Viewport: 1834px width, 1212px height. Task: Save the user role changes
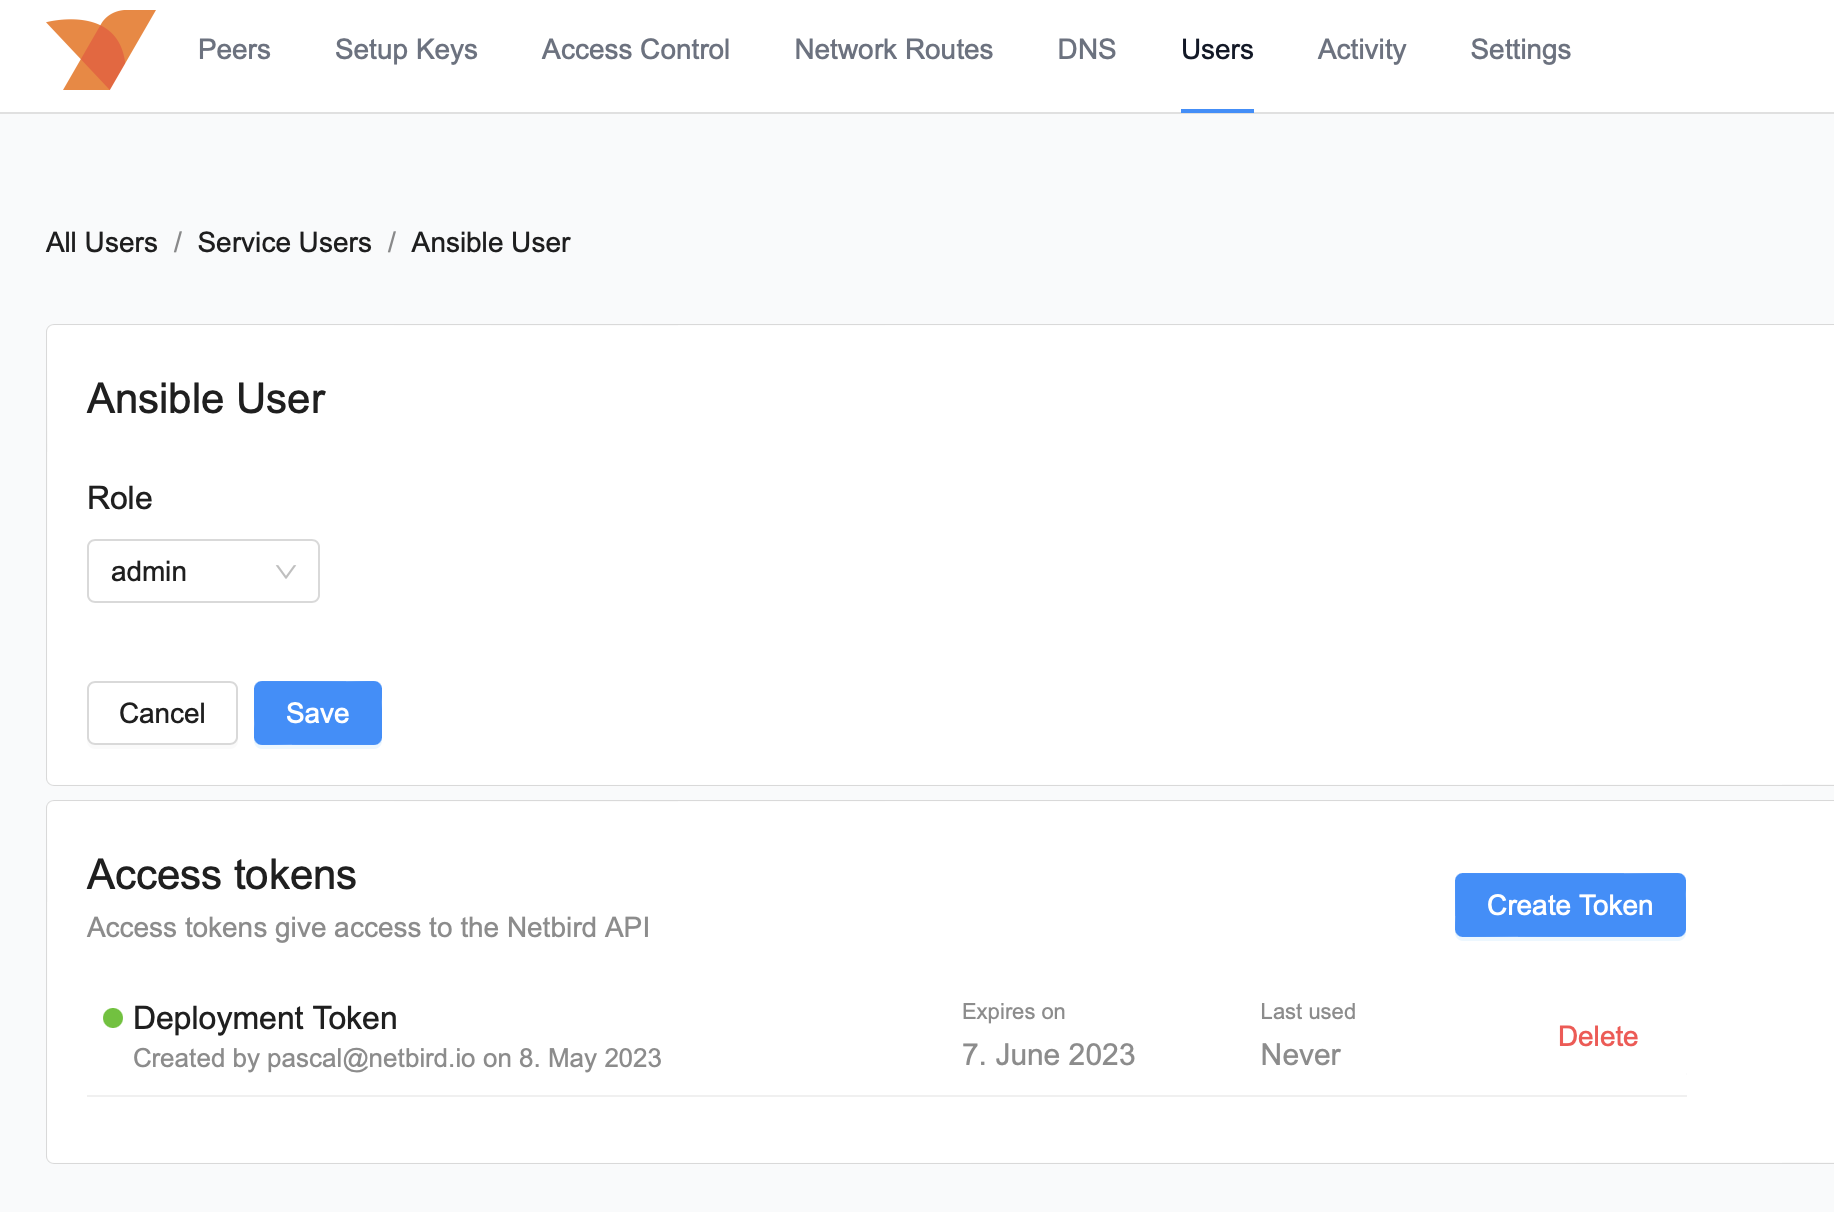317,713
